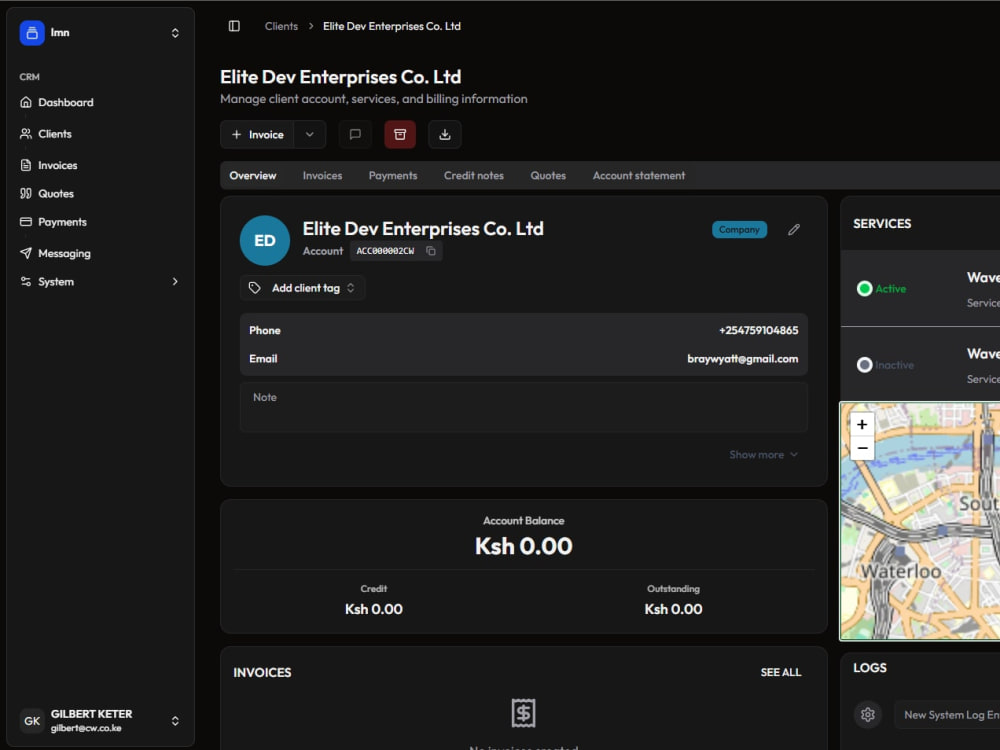The image size is (1000, 750).
Task: Click the email braywyatt@gmail.com
Action: pyautogui.click(x=742, y=358)
